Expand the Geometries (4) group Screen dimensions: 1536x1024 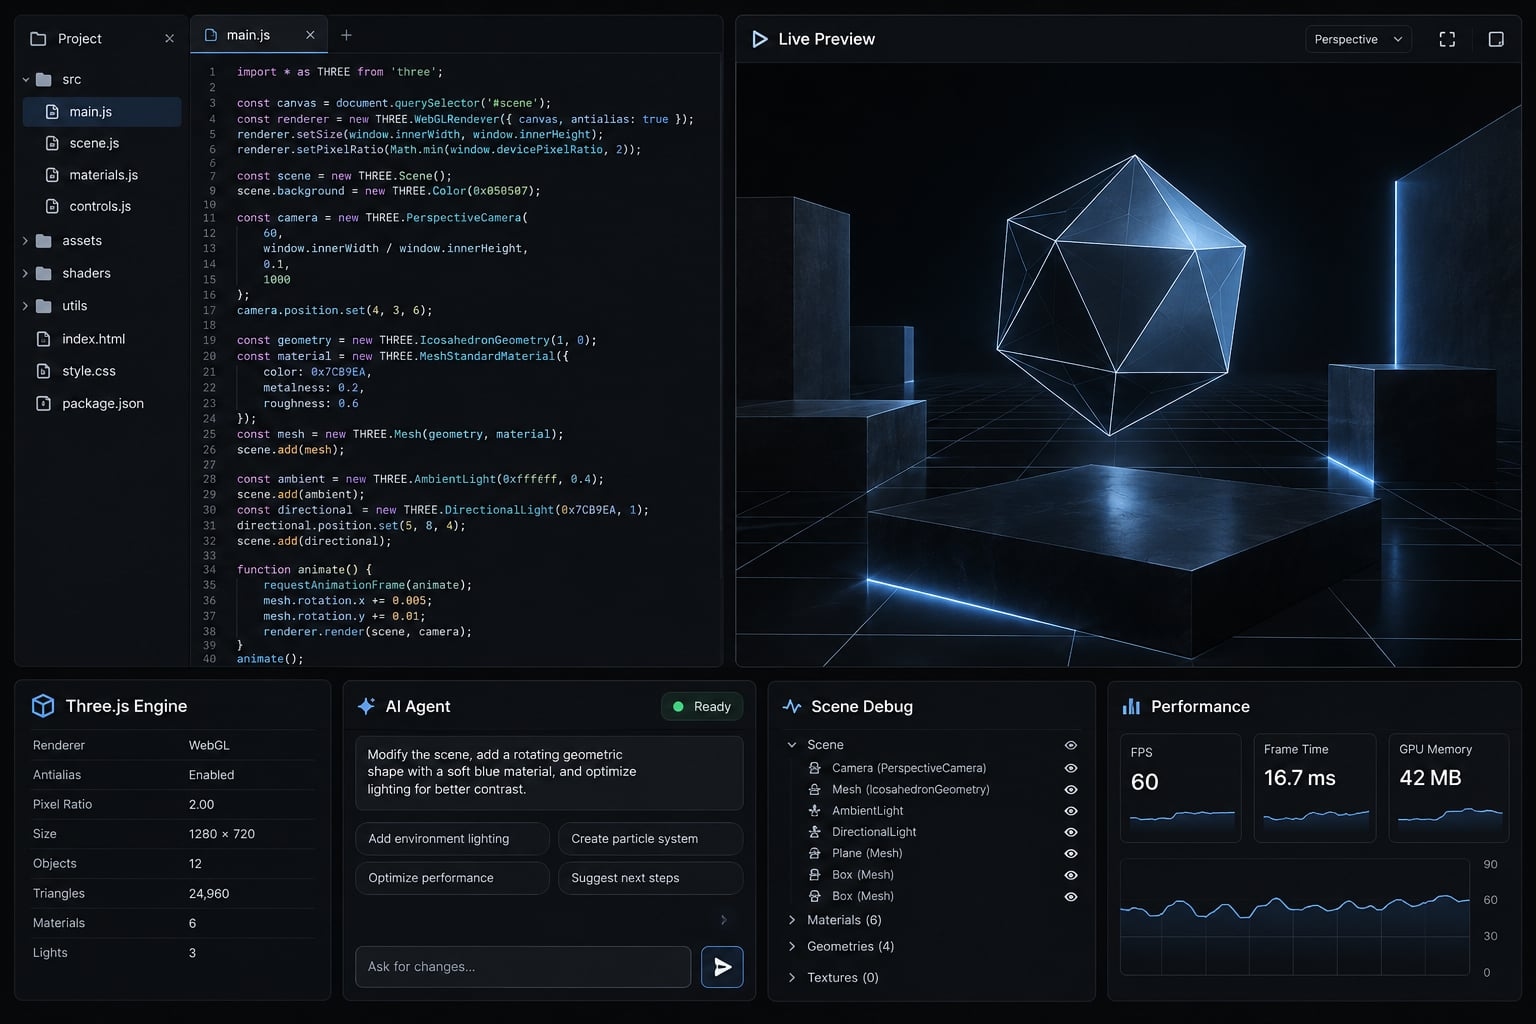click(792, 946)
